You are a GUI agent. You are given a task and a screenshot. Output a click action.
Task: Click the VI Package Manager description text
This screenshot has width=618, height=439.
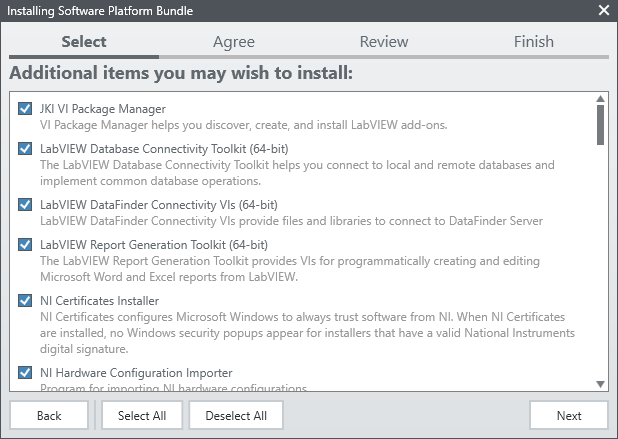(x=244, y=125)
